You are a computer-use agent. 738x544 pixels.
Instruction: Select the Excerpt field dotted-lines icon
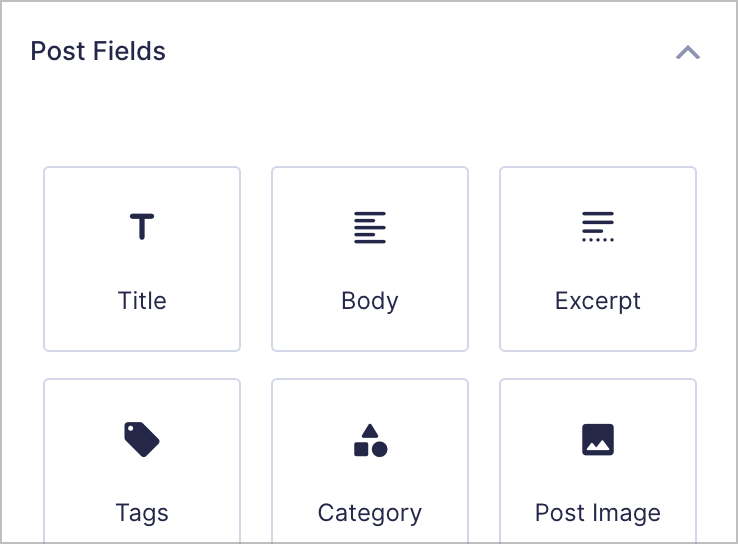598,226
